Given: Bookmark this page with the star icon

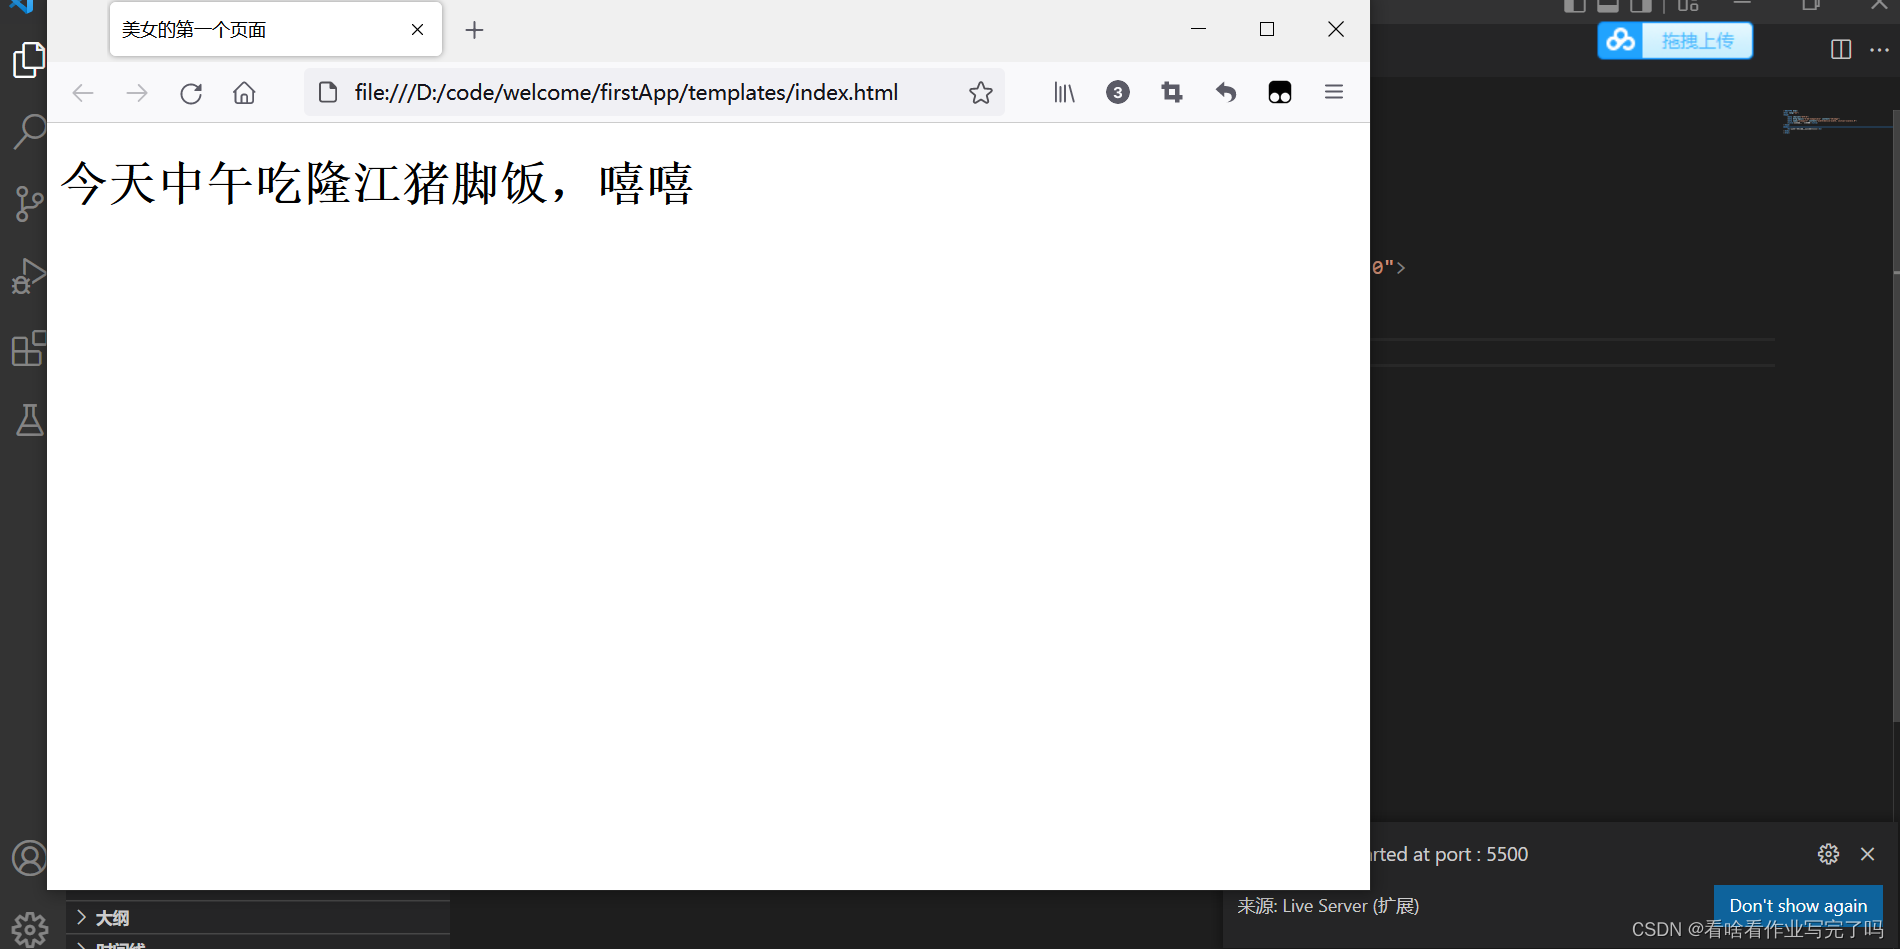Looking at the screenshot, I should (x=981, y=93).
